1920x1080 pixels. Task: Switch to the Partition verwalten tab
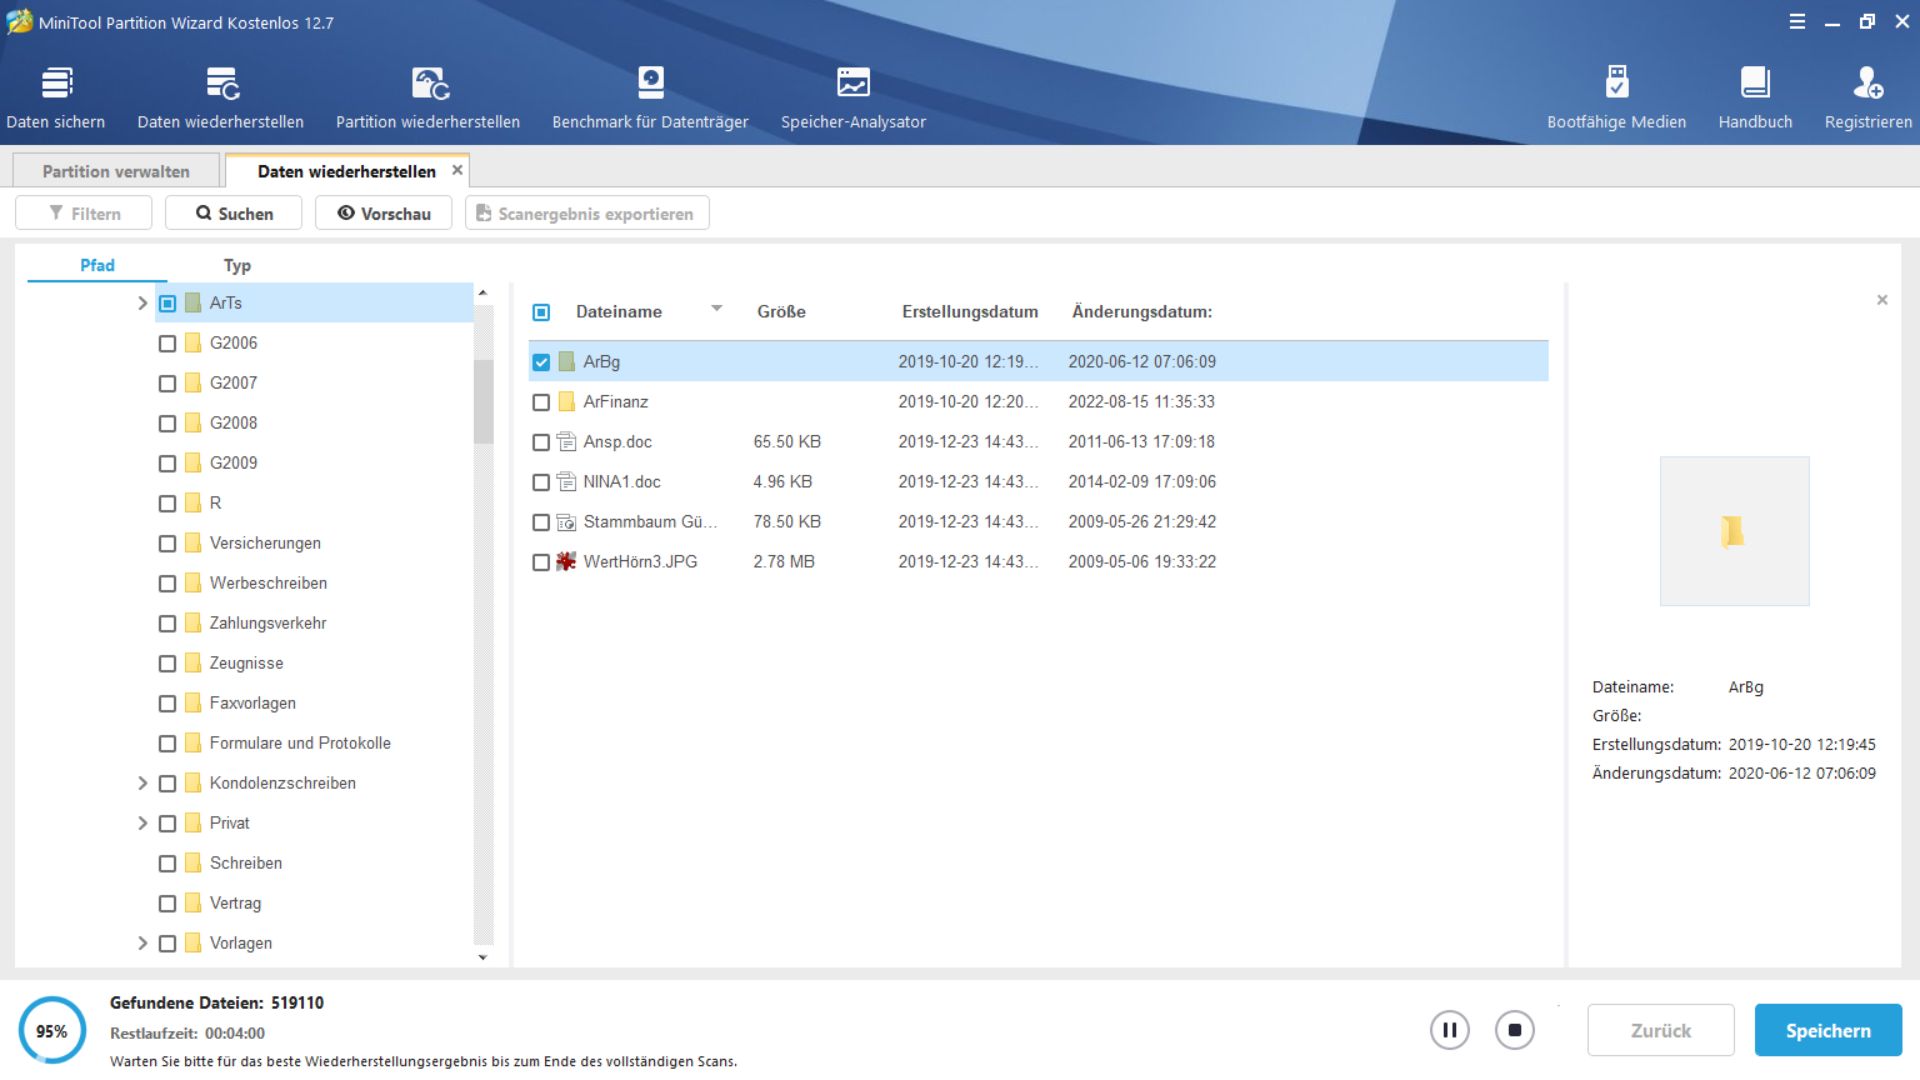(116, 171)
